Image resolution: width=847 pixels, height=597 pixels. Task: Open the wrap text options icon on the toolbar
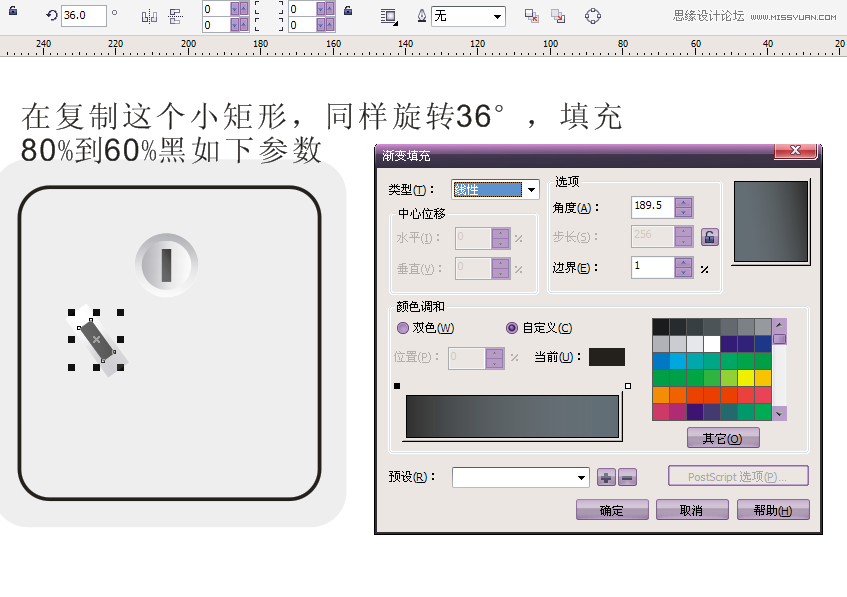tap(389, 16)
